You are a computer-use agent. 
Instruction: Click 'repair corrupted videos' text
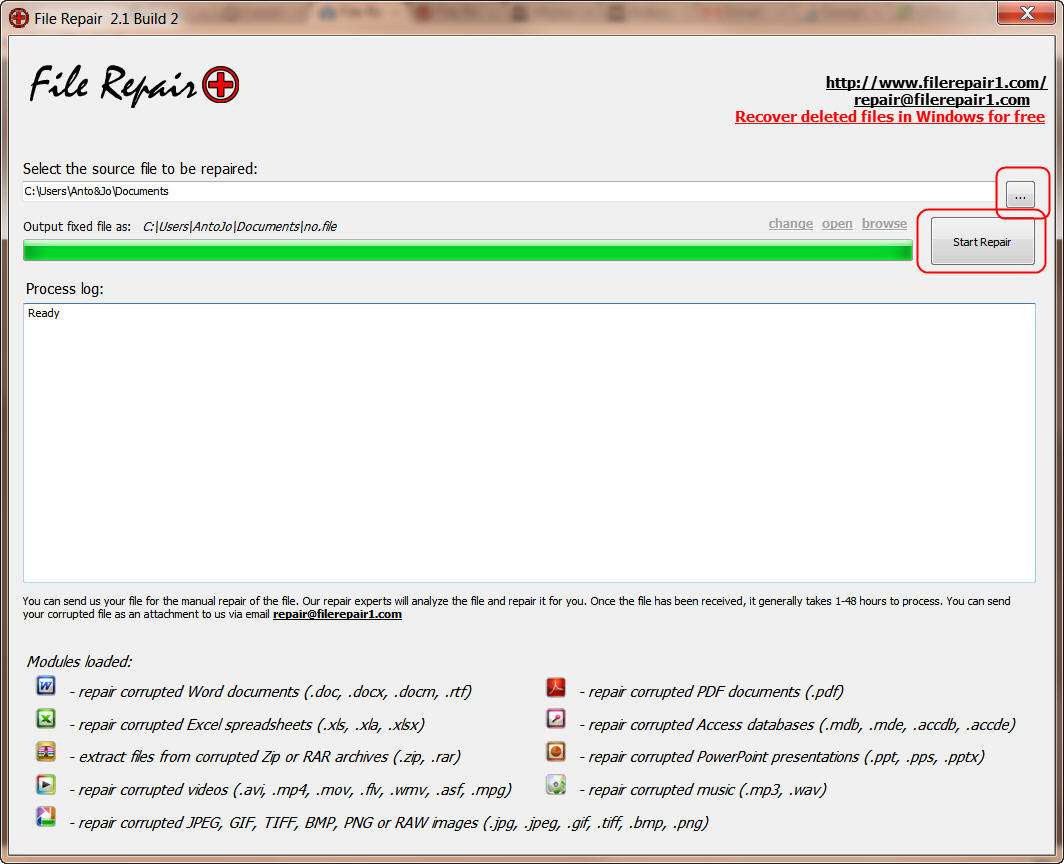coord(290,789)
